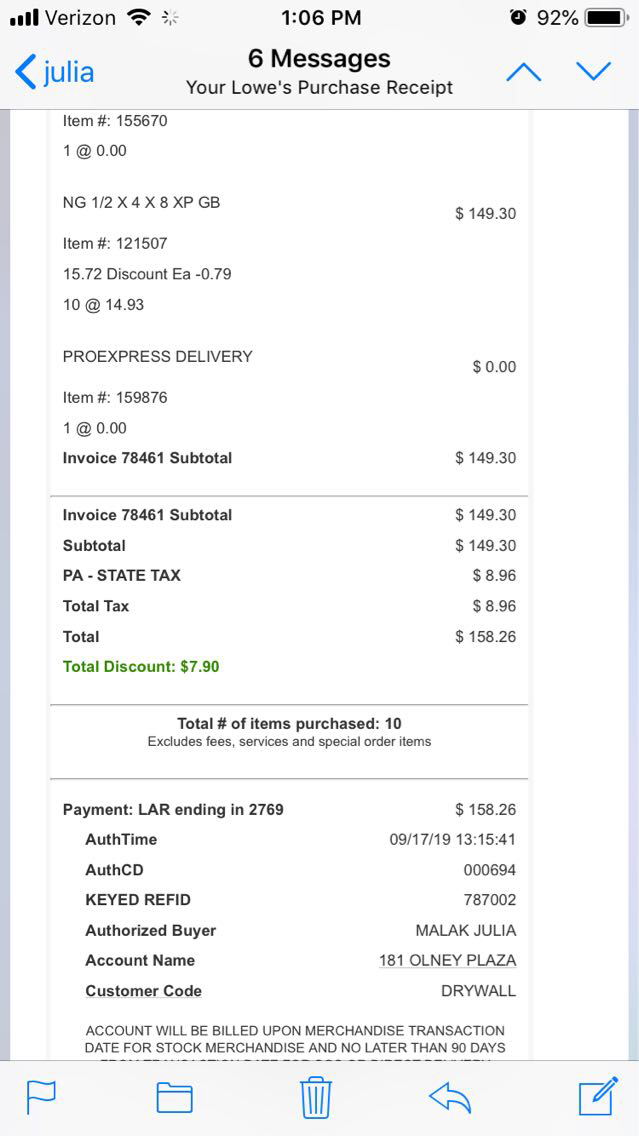Tap the green Total Discount text
The width and height of the screenshot is (639, 1136).
coord(141,666)
